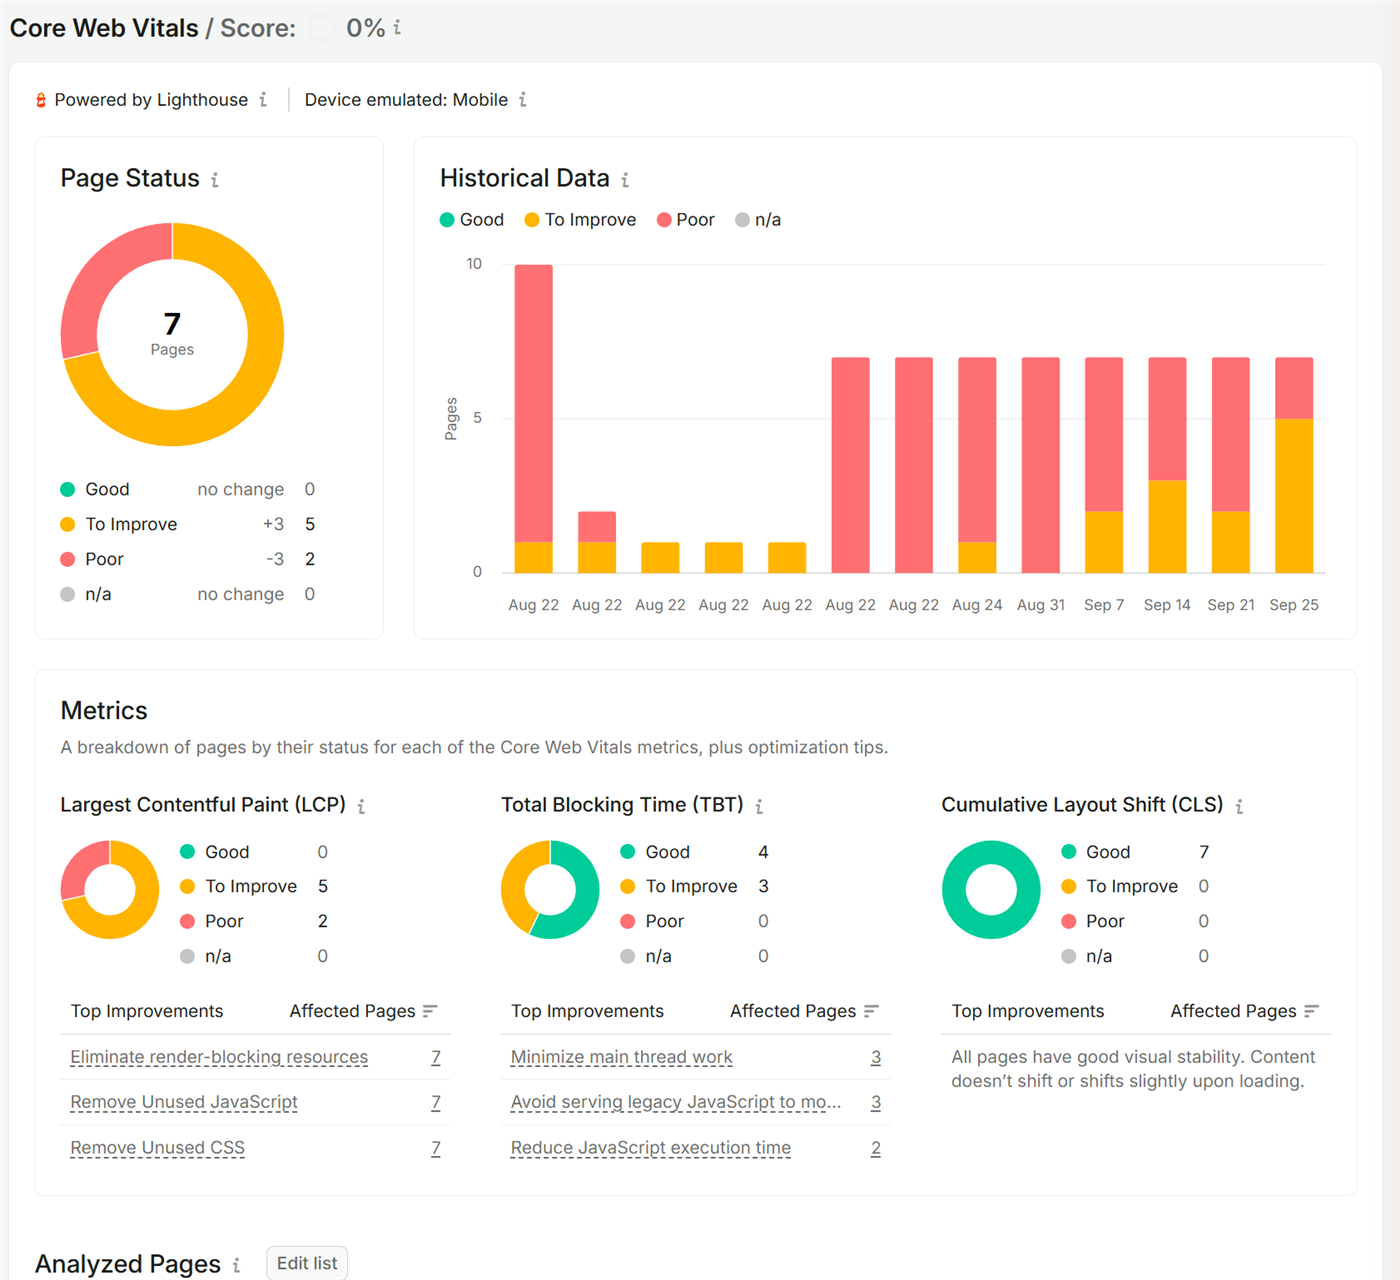Click To Improve count under LCP
The image size is (1400, 1280).
click(323, 886)
